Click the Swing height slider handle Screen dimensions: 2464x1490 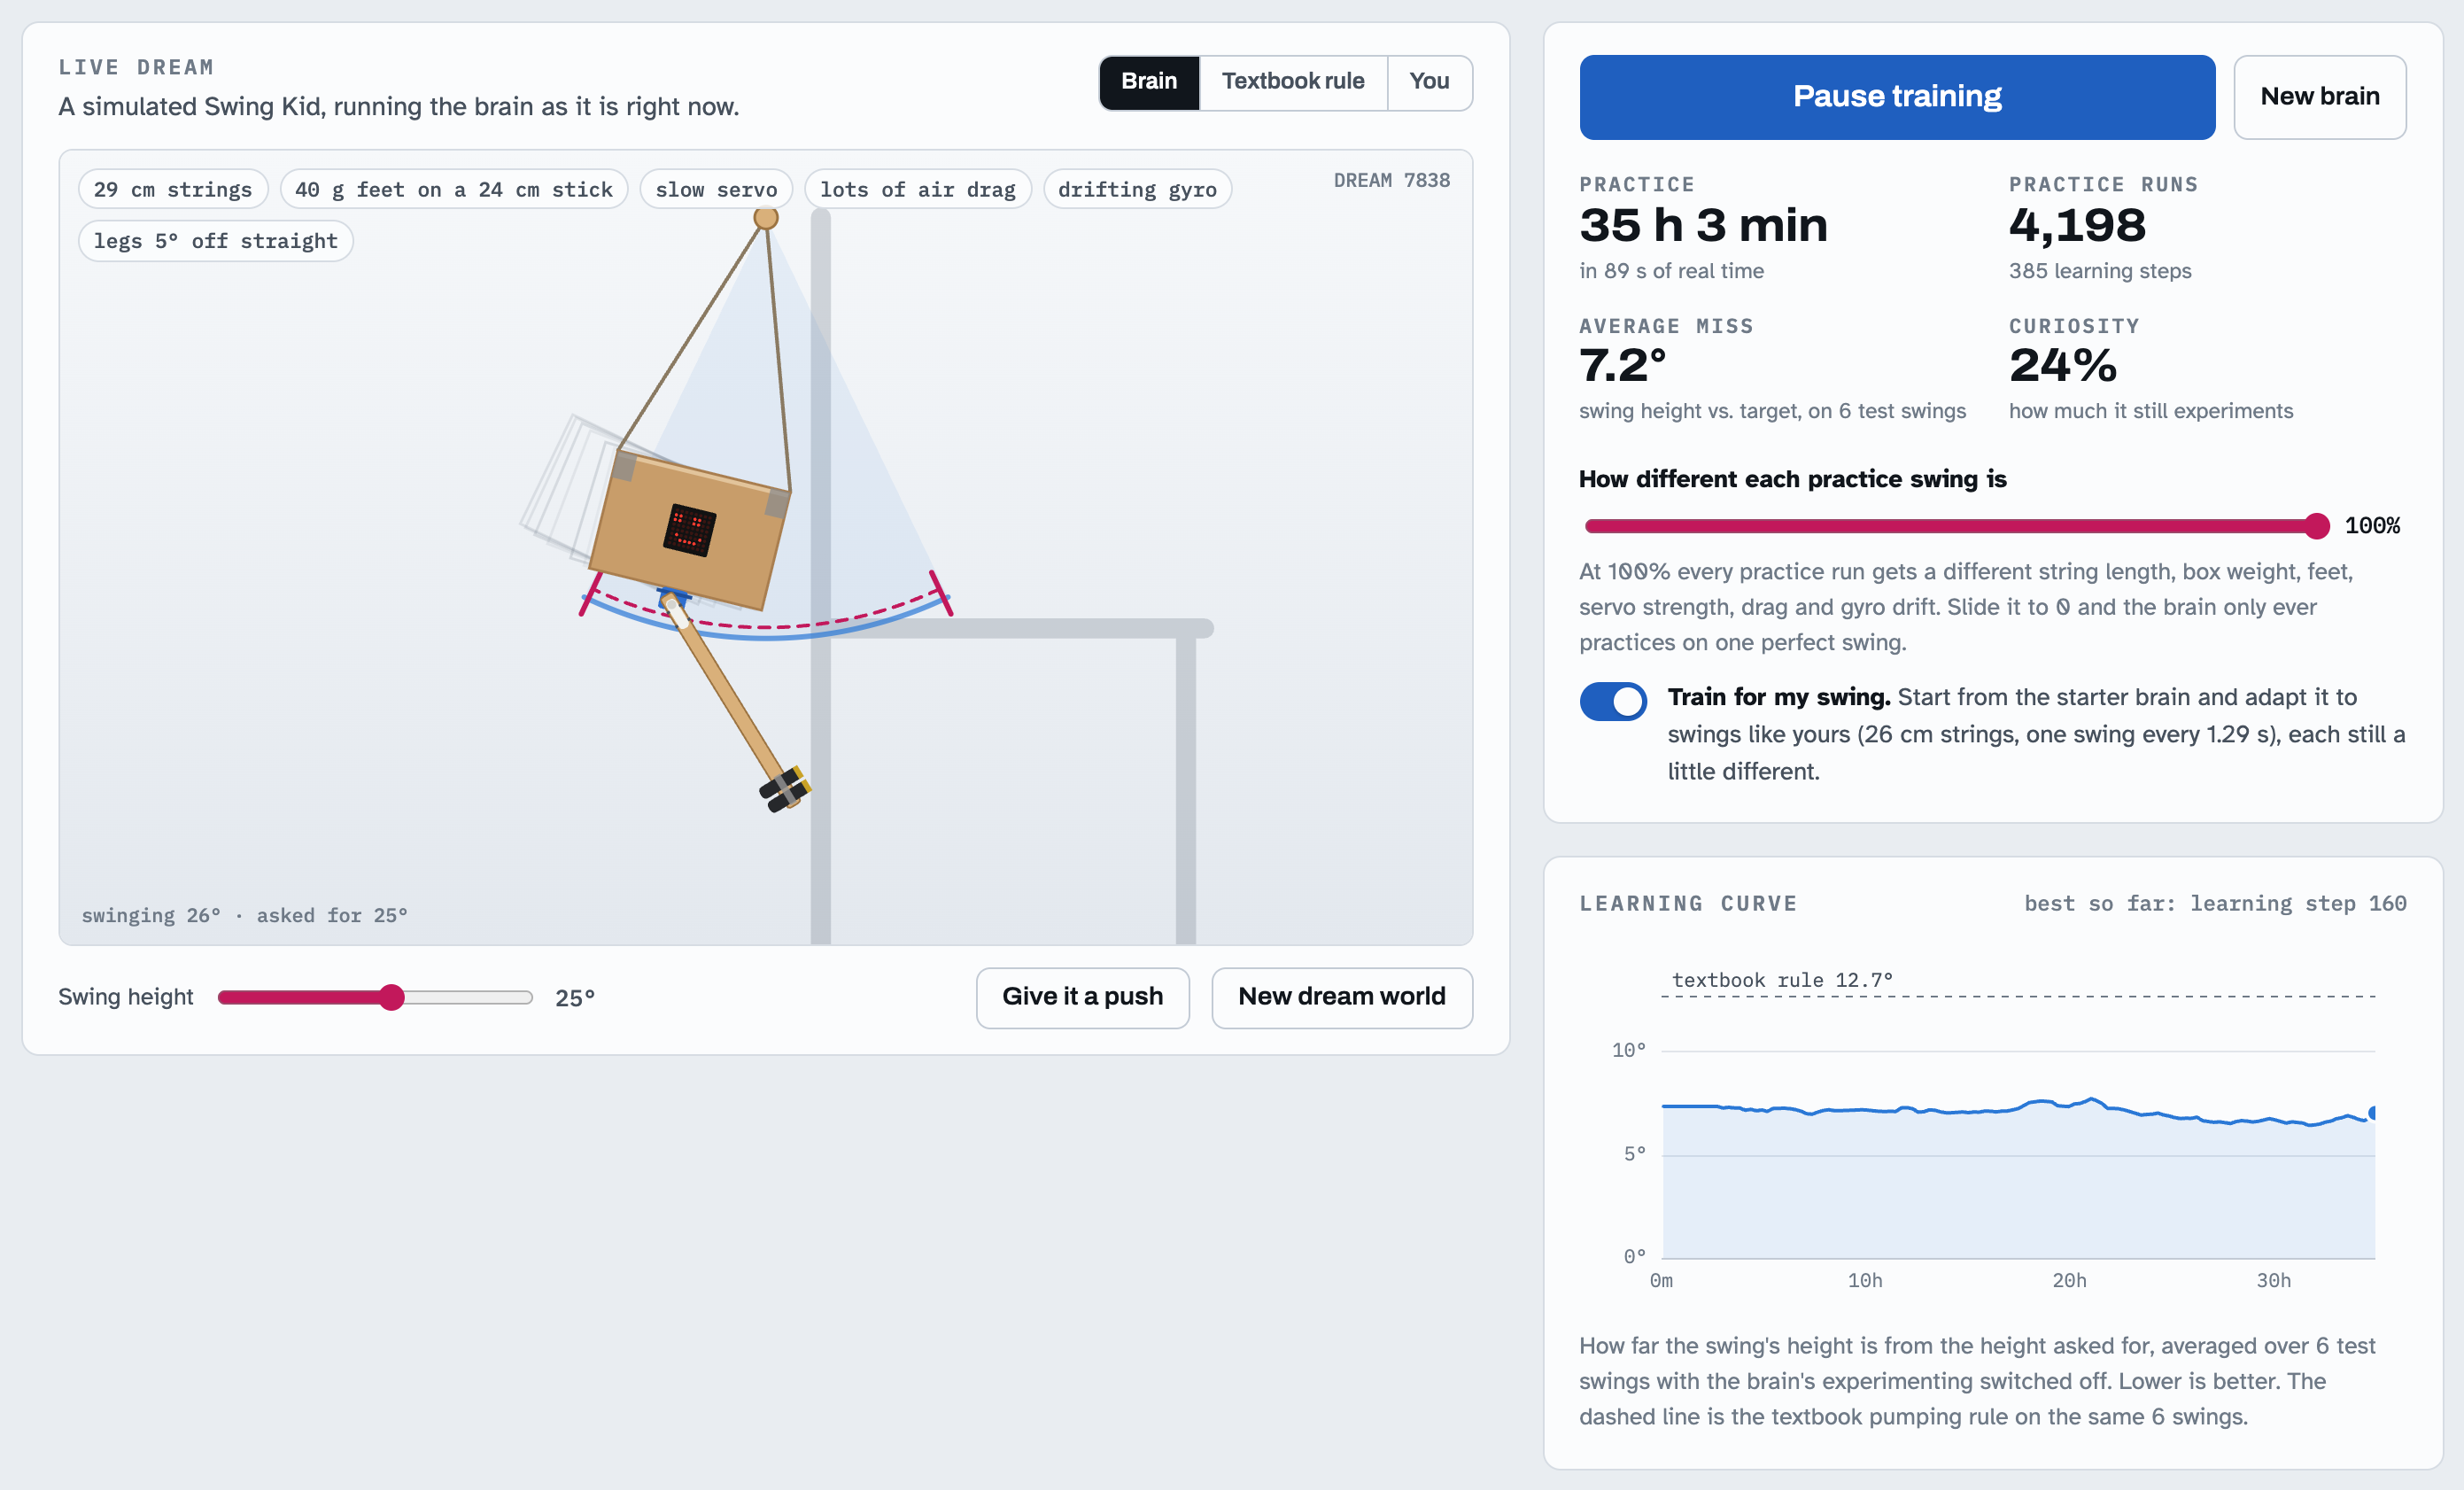click(x=392, y=997)
